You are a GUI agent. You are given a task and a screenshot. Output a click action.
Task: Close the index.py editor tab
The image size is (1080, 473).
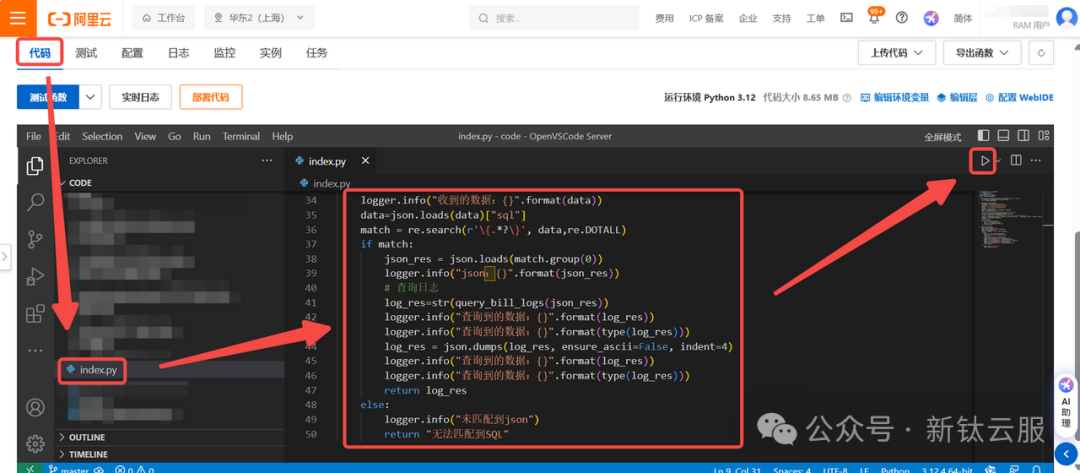(x=366, y=160)
